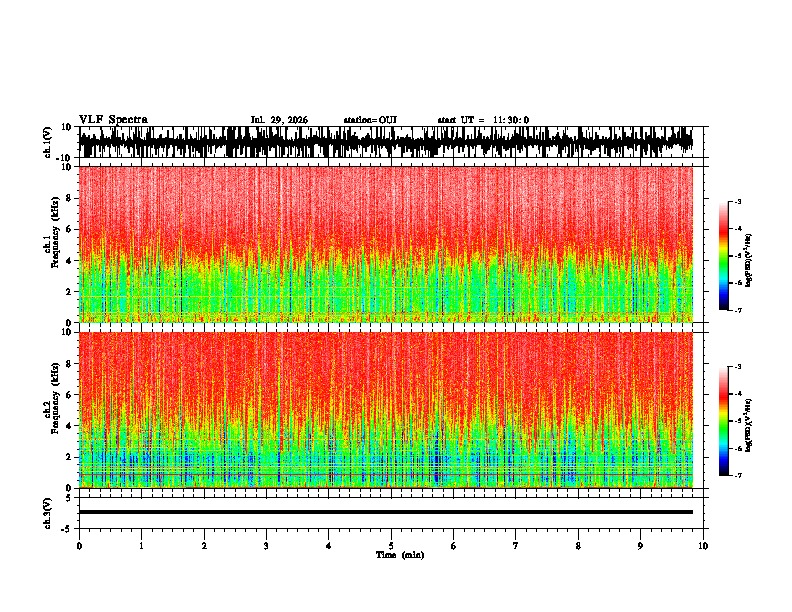Click the ch.1(V) waveform axis label
Image resolution: width=792 pixels, height=612 pixels.
(x=48, y=142)
